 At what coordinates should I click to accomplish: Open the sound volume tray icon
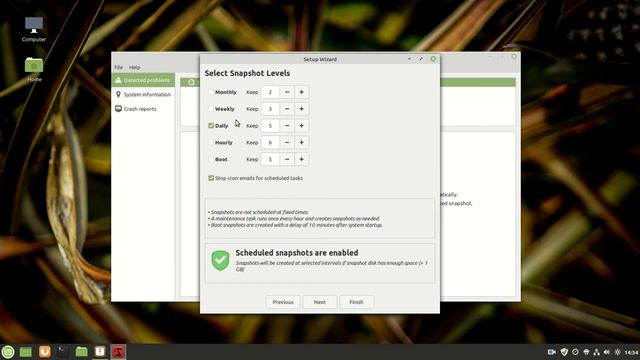607,352
